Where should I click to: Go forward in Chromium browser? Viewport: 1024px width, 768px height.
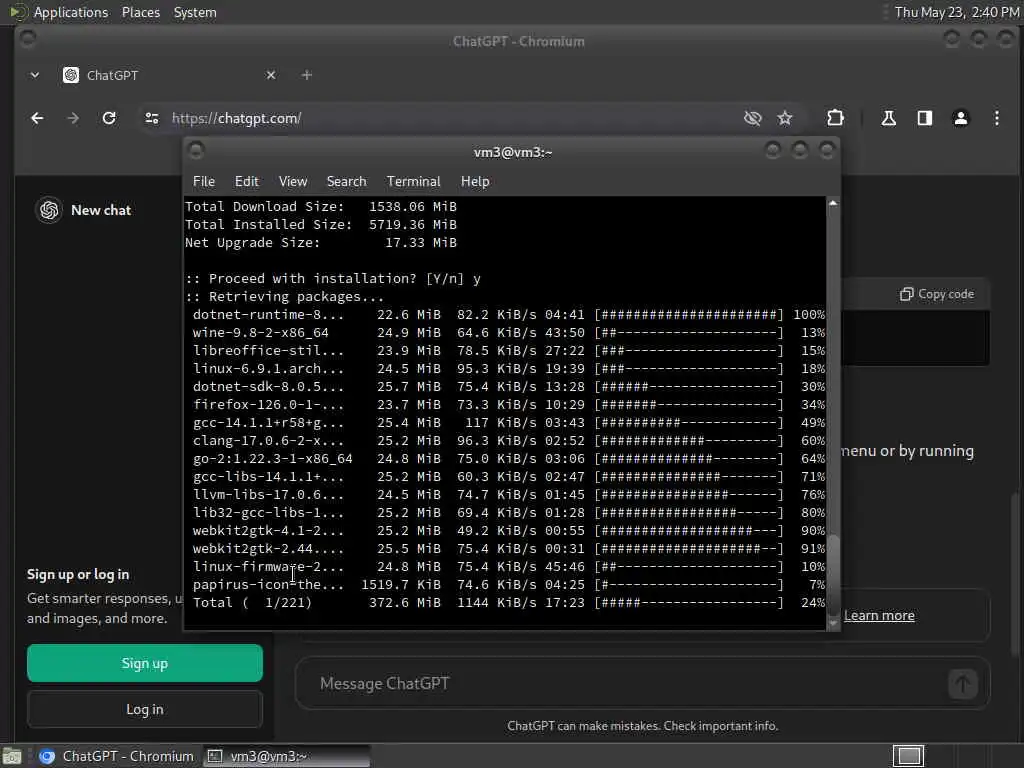[x=73, y=118]
